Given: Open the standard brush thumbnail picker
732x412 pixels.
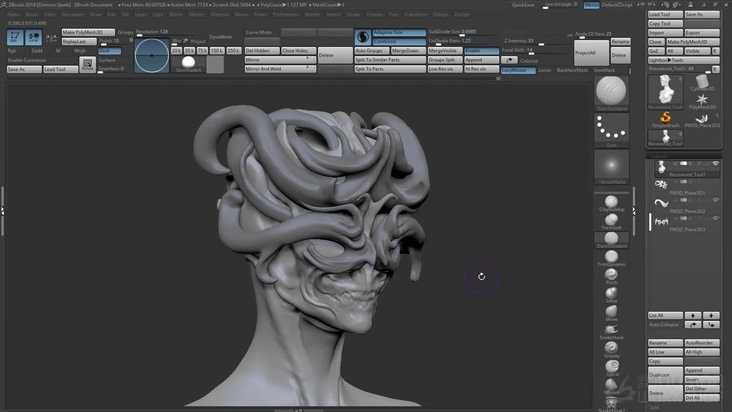Looking at the screenshot, I should [610, 93].
